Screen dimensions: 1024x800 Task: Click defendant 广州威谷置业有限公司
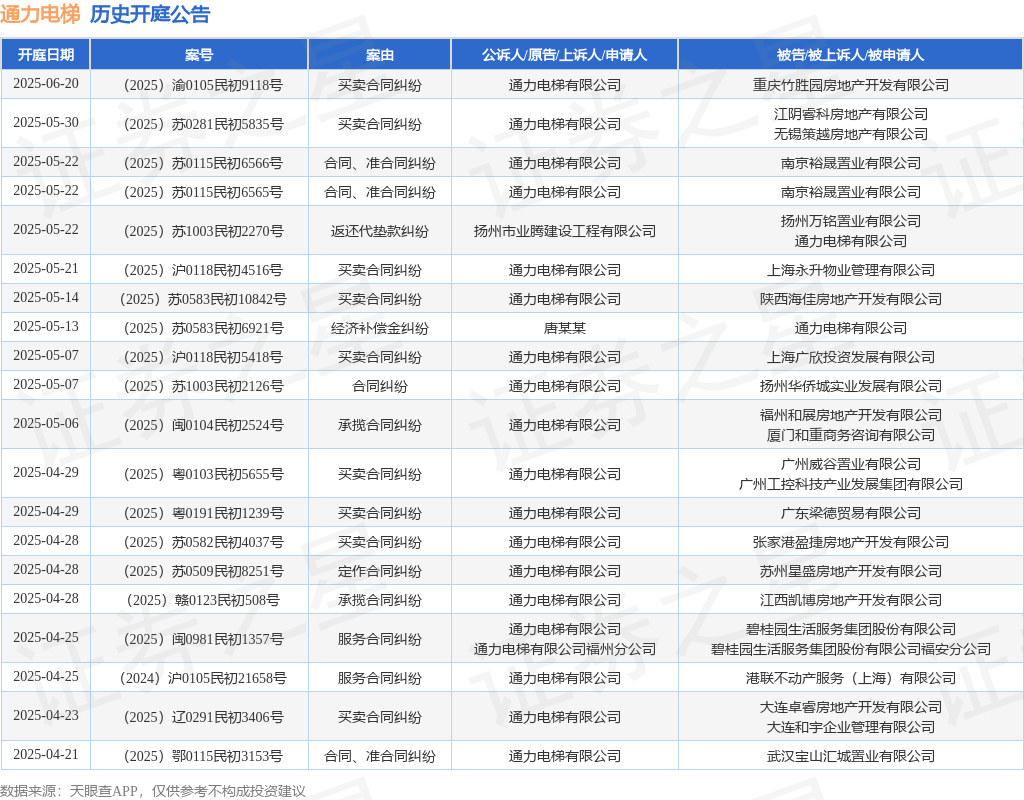pyautogui.click(x=850, y=464)
